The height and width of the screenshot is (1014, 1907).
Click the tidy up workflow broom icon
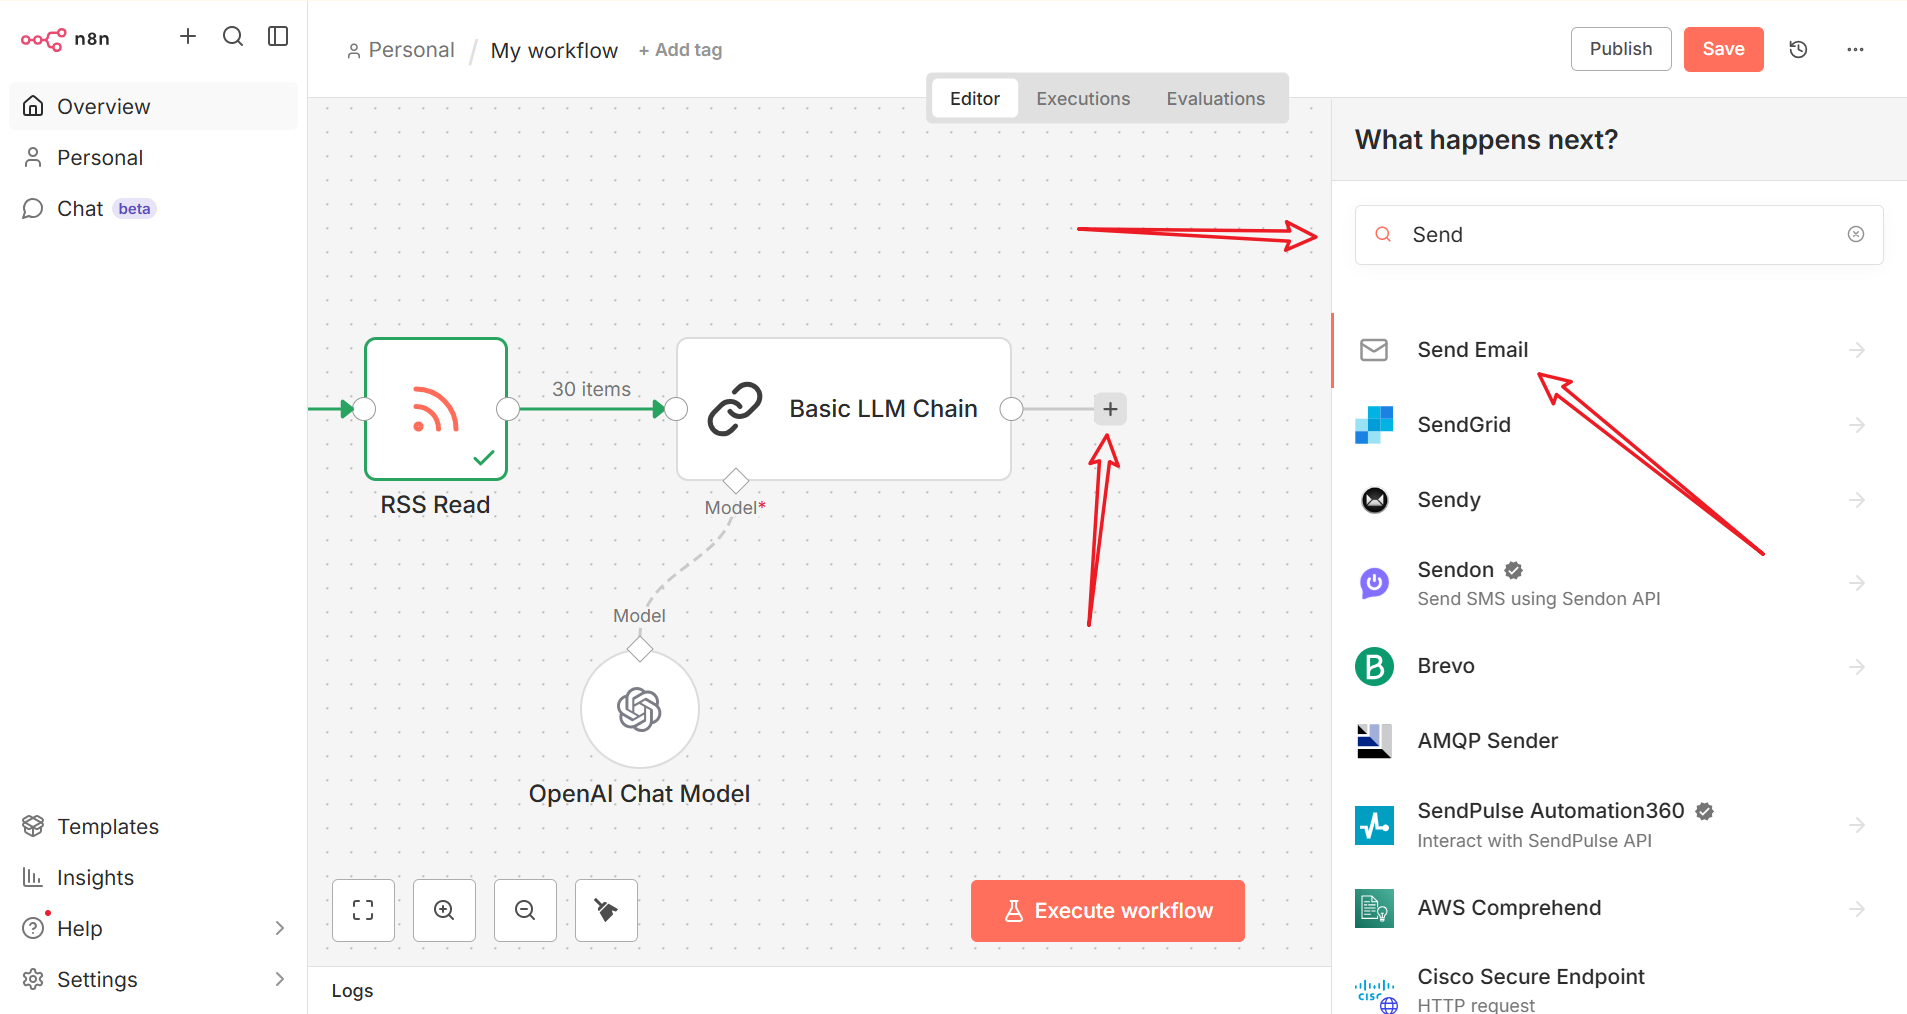click(606, 910)
